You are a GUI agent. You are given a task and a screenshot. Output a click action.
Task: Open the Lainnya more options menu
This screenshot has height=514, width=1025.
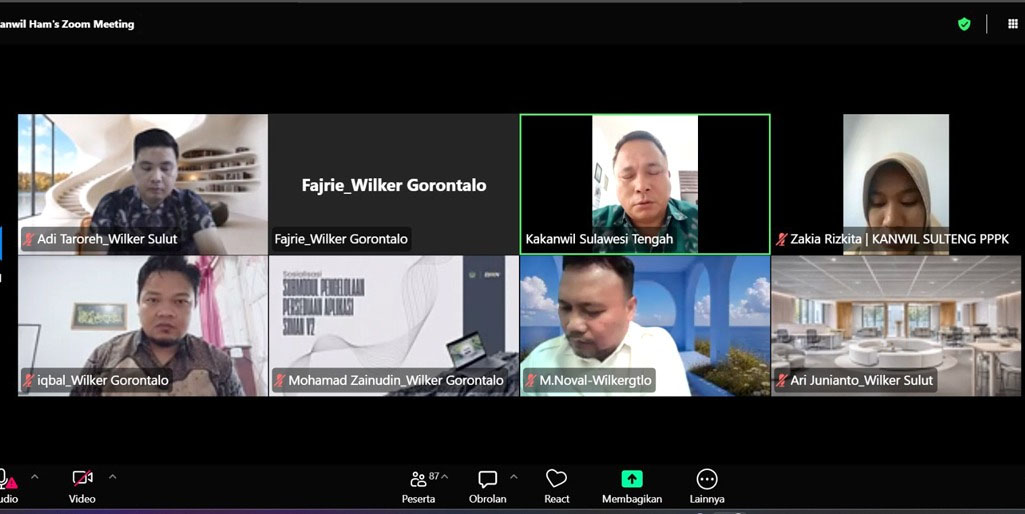707,487
